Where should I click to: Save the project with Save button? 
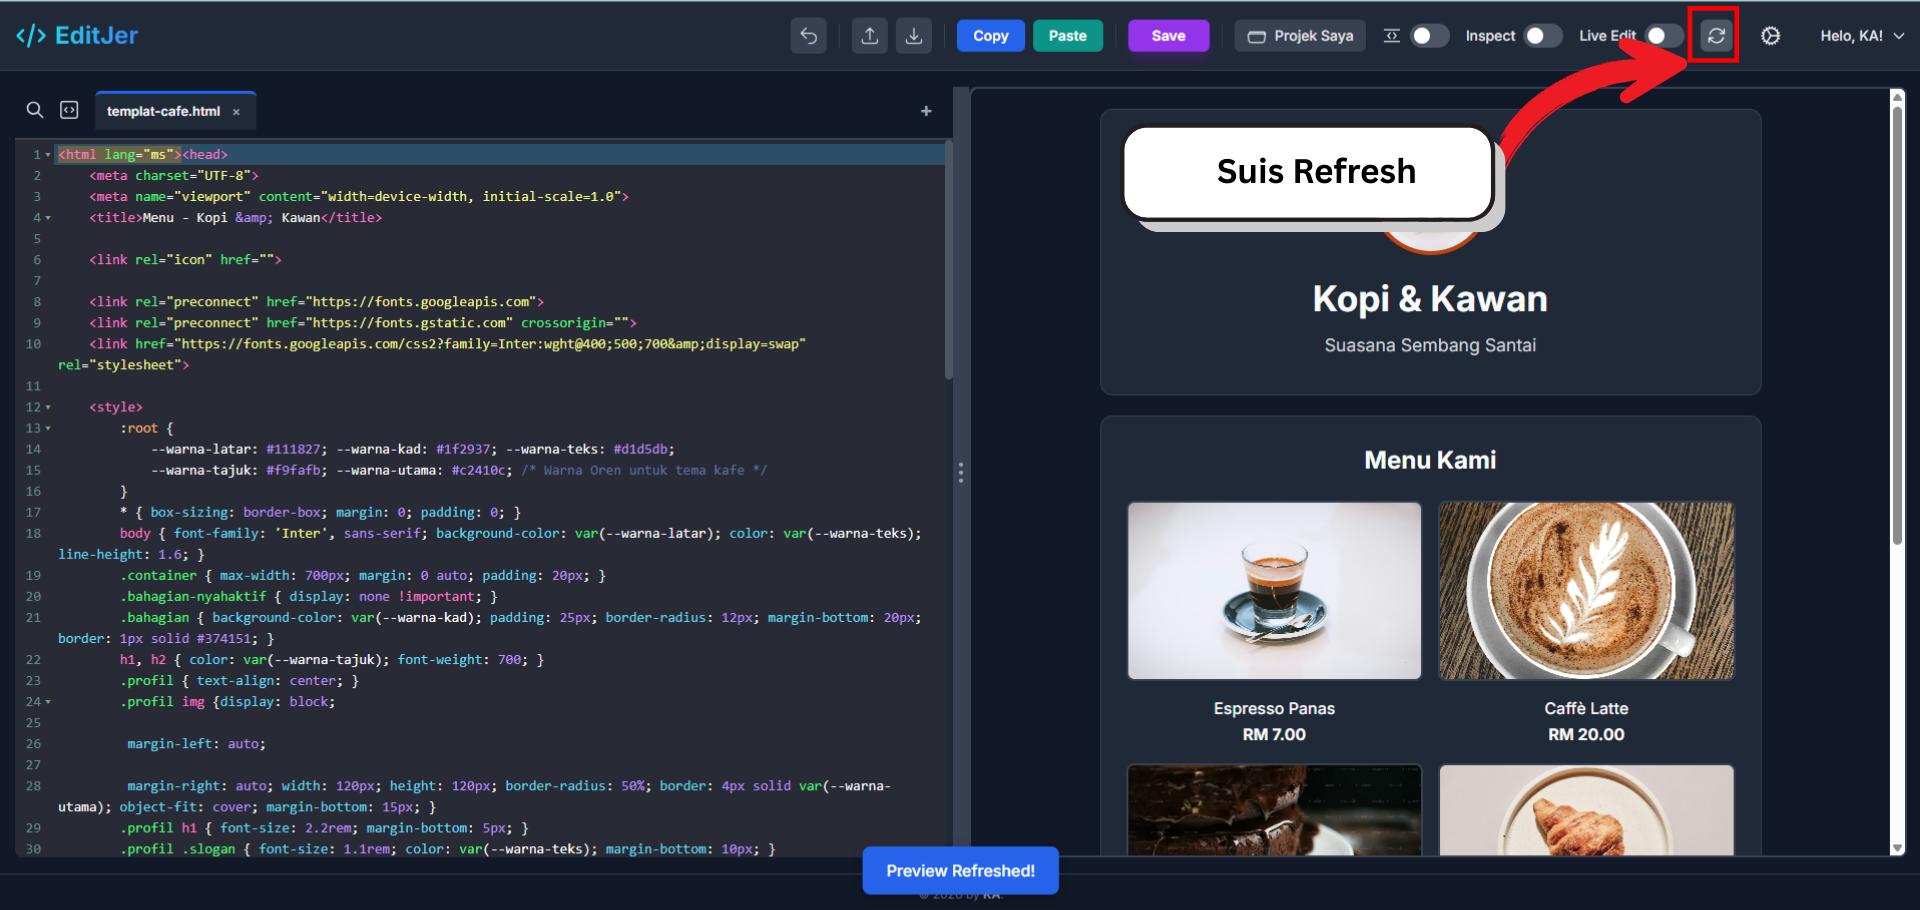coord(1168,36)
